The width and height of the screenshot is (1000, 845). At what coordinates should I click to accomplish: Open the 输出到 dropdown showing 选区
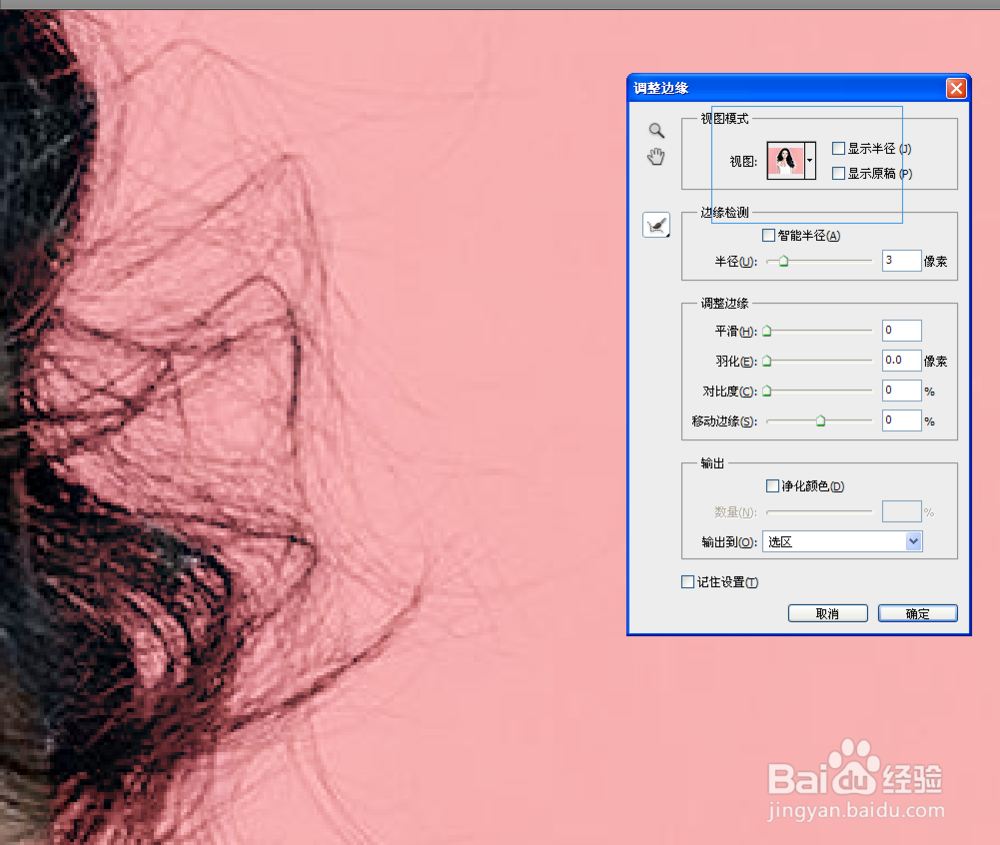click(x=842, y=541)
